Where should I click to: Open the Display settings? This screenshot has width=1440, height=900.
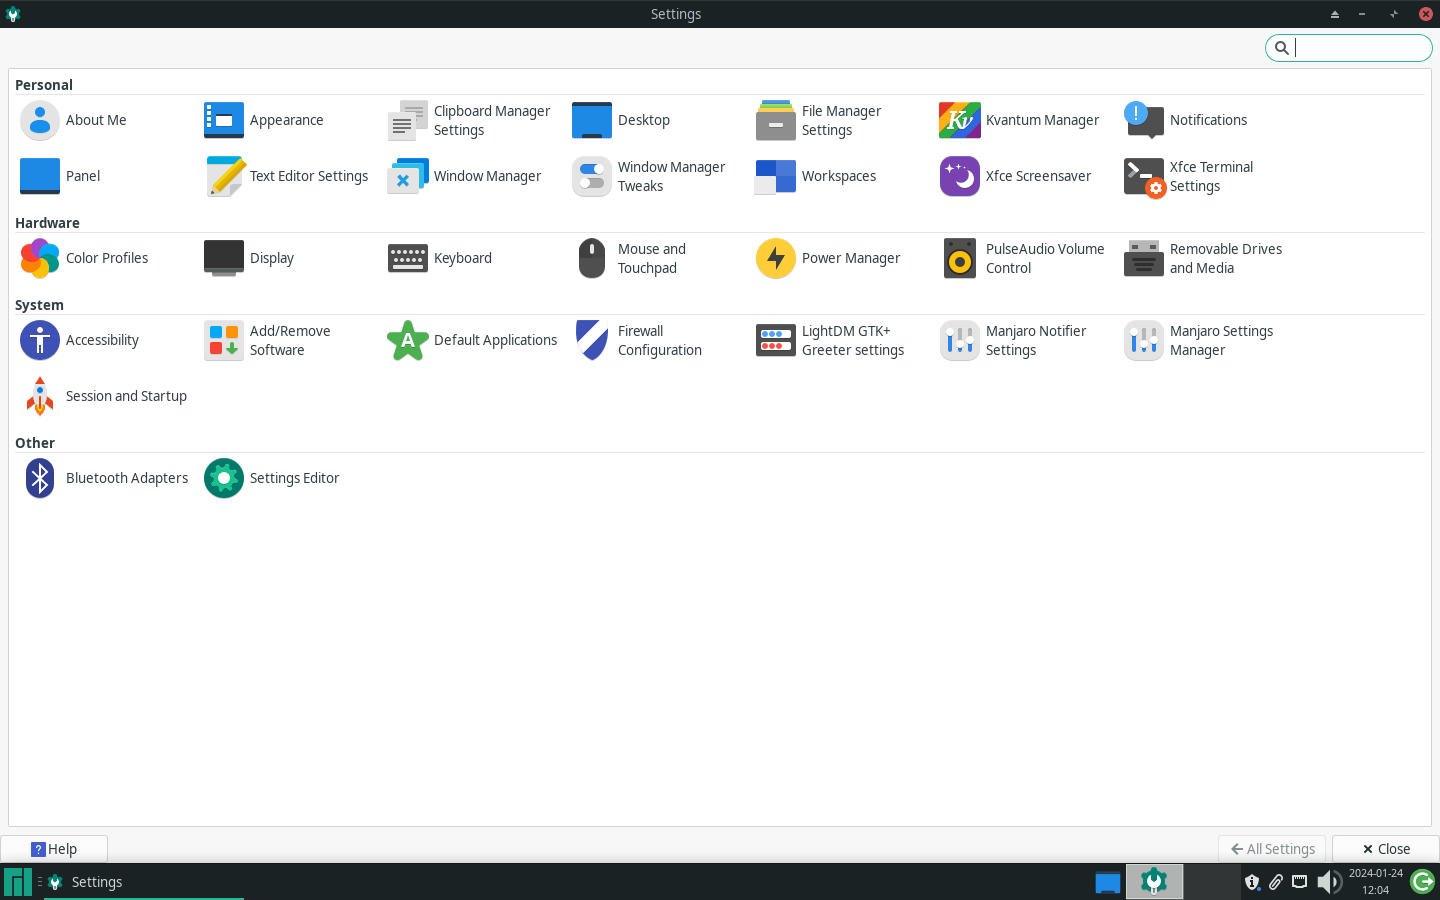(x=270, y=258)
